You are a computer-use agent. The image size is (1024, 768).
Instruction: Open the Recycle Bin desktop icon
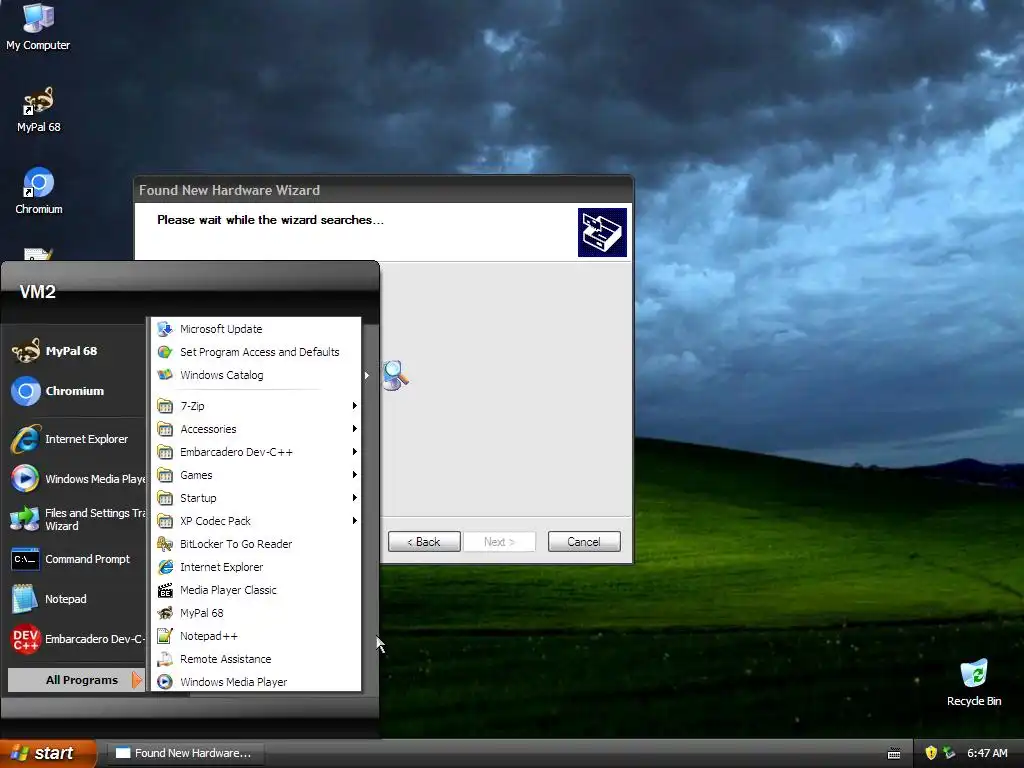coord(973,683)
